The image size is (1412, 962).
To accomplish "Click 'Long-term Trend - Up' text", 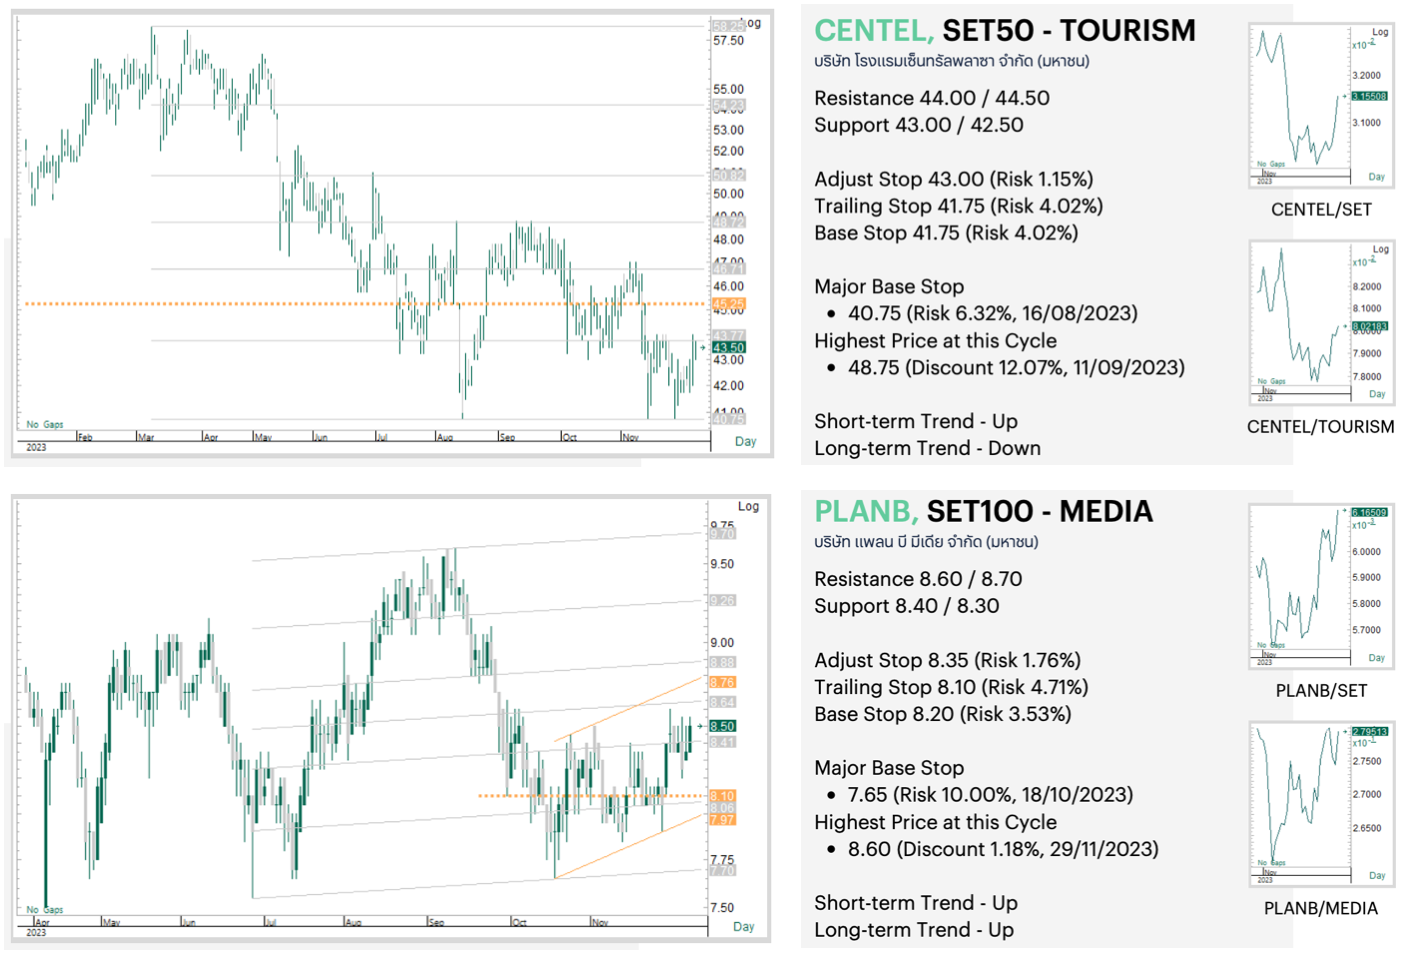I will click(914, 929).
